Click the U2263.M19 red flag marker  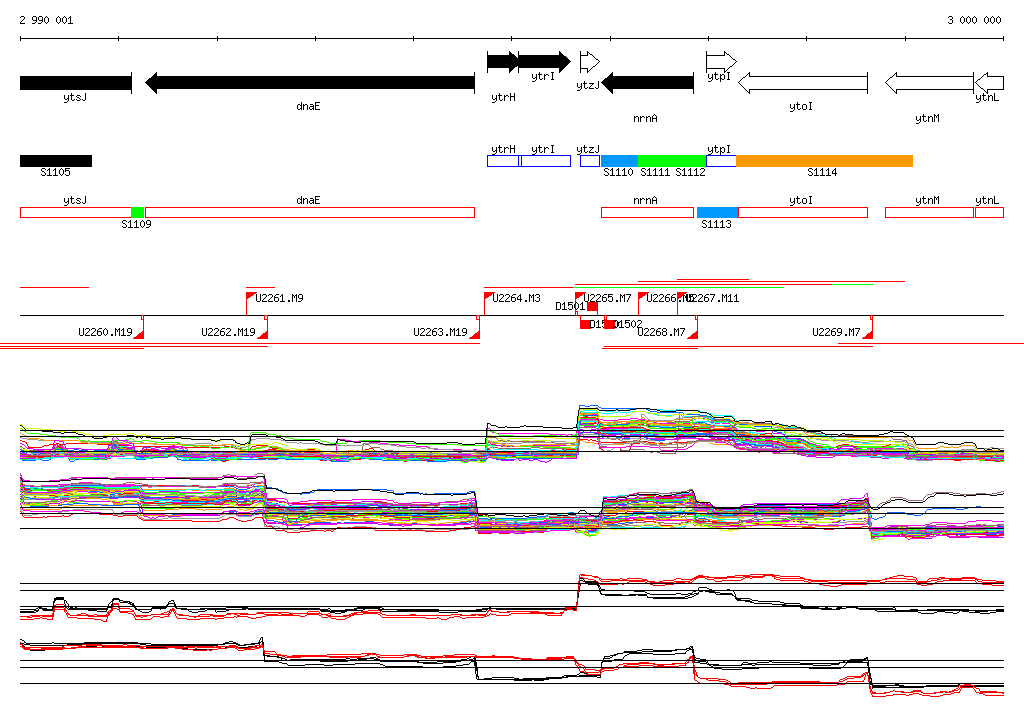475,334
